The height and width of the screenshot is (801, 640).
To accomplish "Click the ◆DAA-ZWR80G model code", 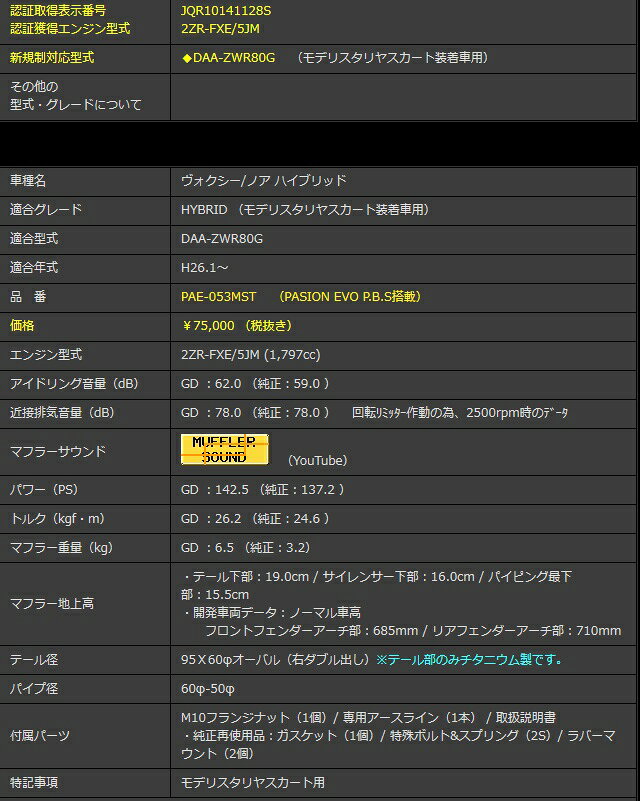I will coord(228,58).
